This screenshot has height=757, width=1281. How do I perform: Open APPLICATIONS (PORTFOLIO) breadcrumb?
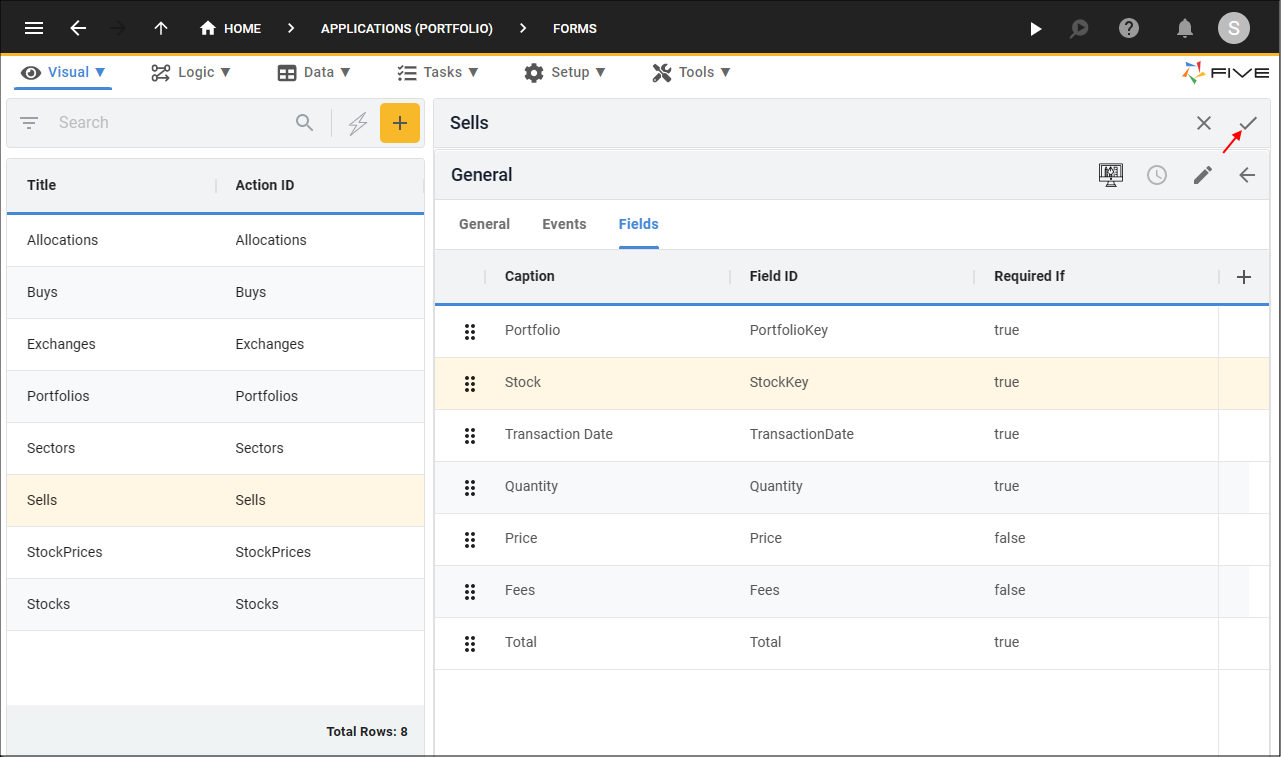click(x=407, y=28)
